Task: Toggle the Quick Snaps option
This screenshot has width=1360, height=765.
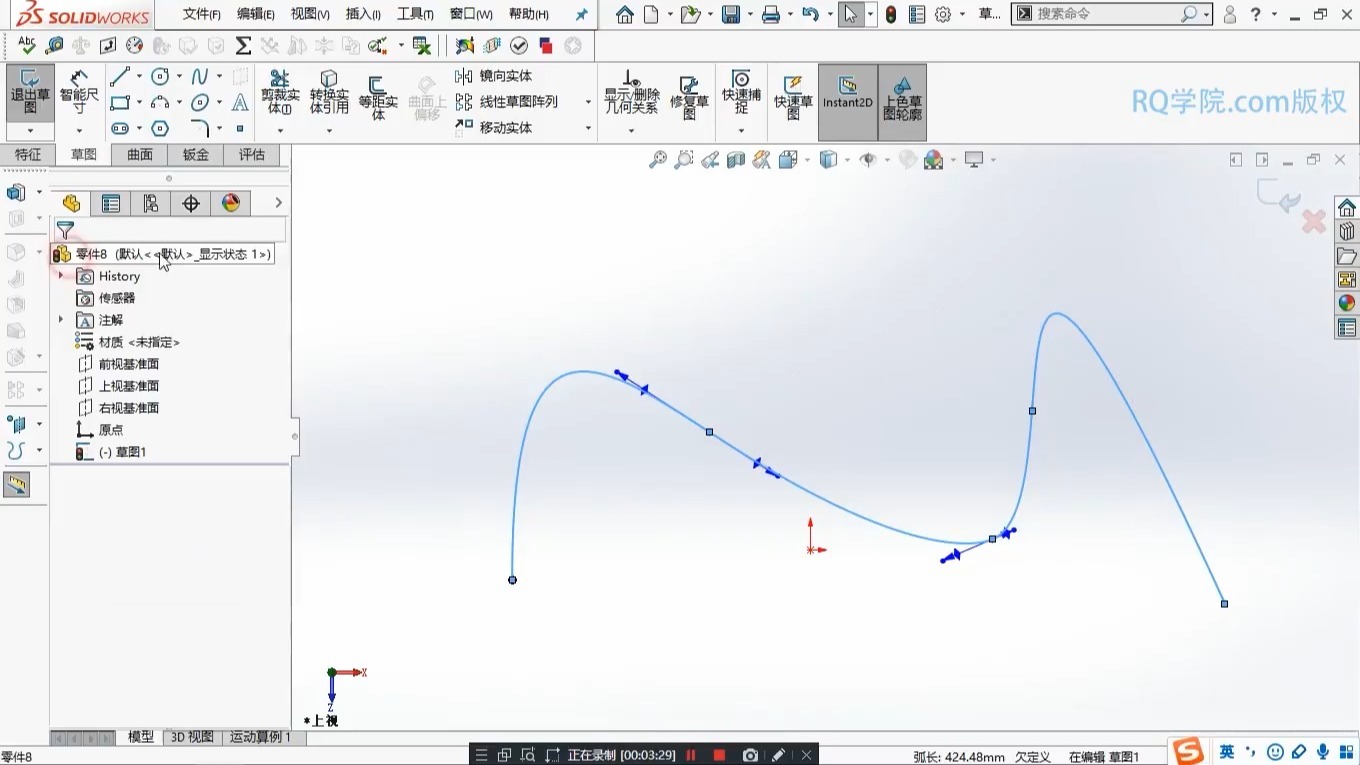Action: (x=740, y=93)
